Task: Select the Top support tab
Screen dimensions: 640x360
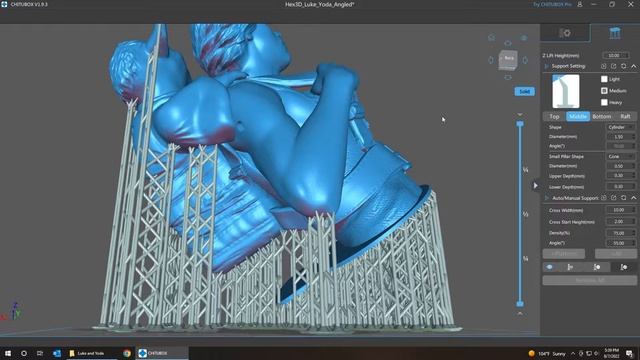Action: 554,116
